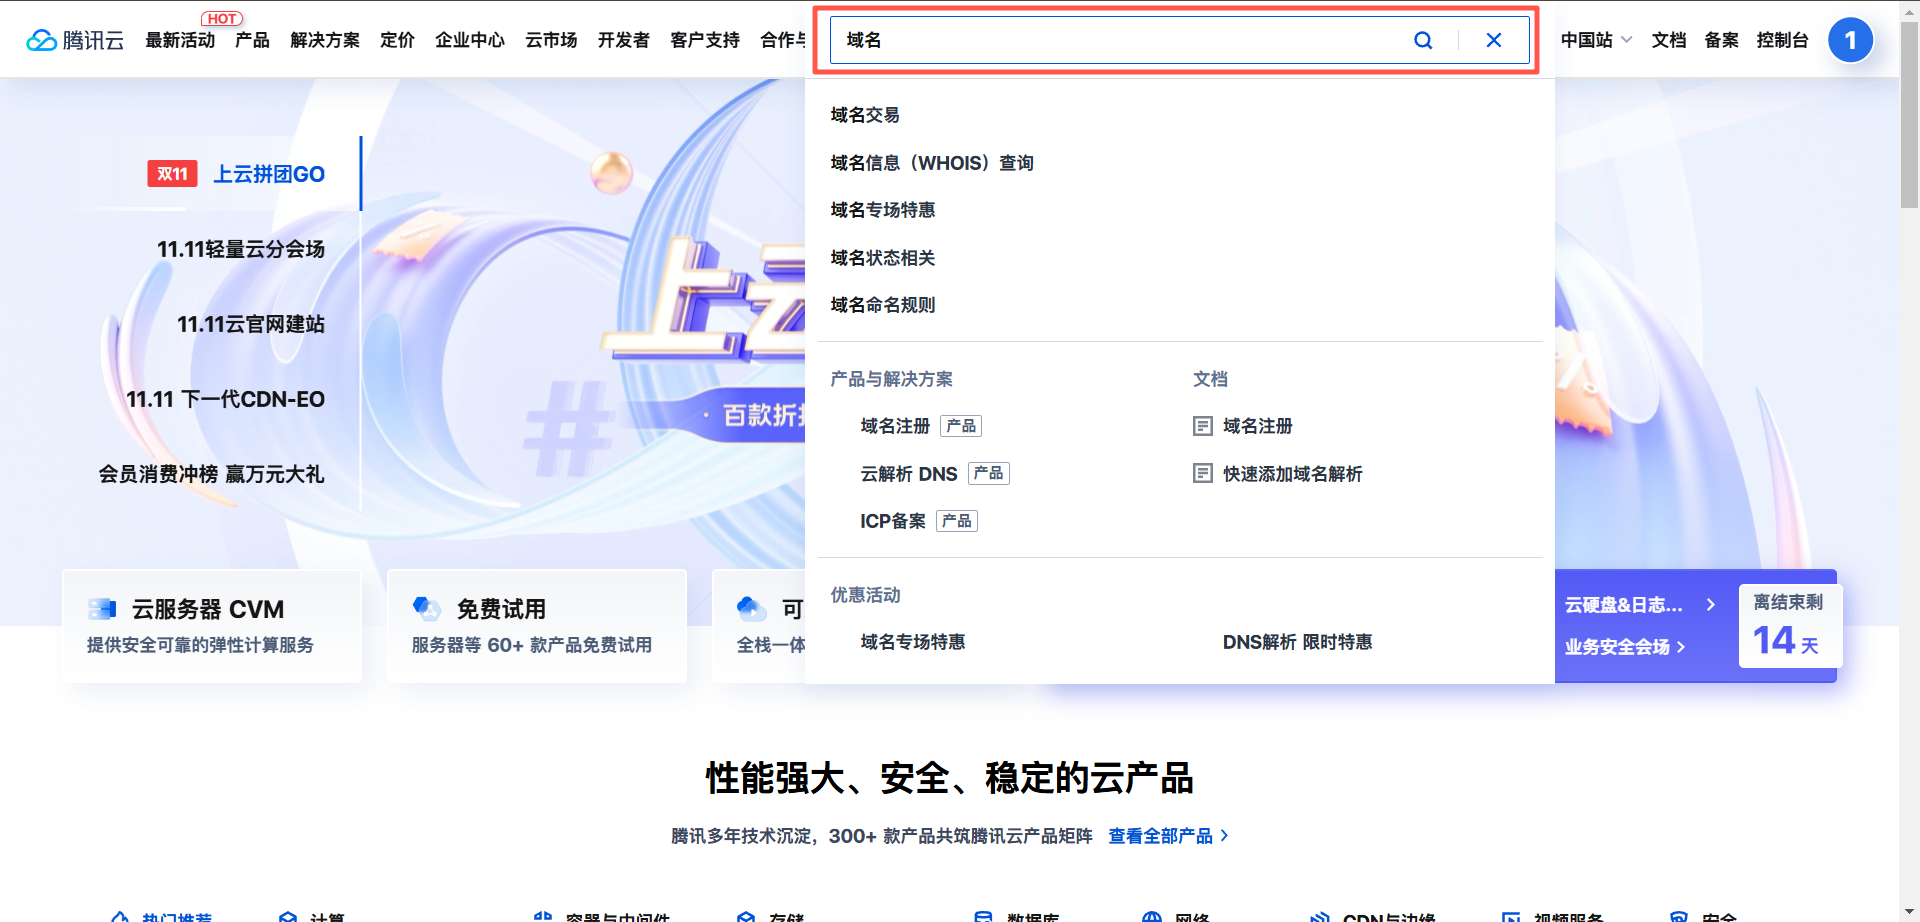Click the 备案 link in the header
1920x922 pixels.
tap(1721, 40)
